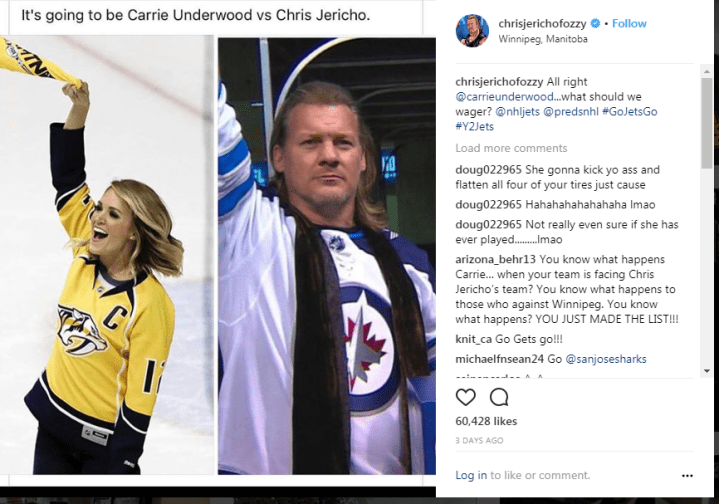719x504 pixels.
Task: Follow the chrisjerichofozzy account
Action: (629, 23)
